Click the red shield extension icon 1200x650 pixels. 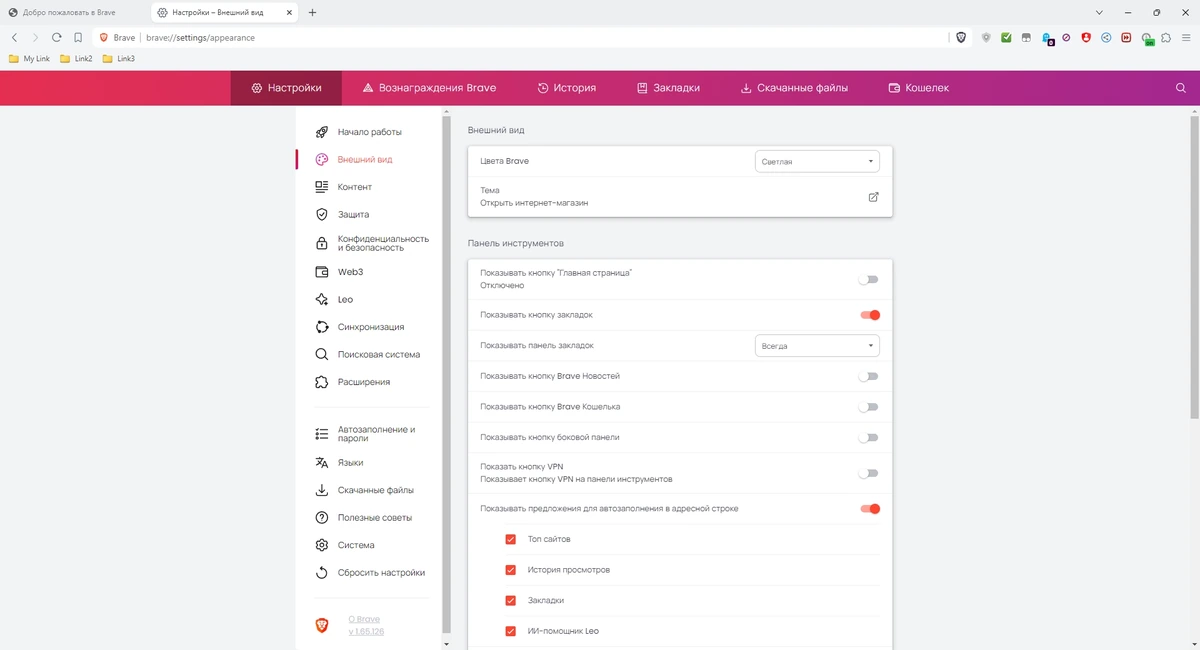1086,37
